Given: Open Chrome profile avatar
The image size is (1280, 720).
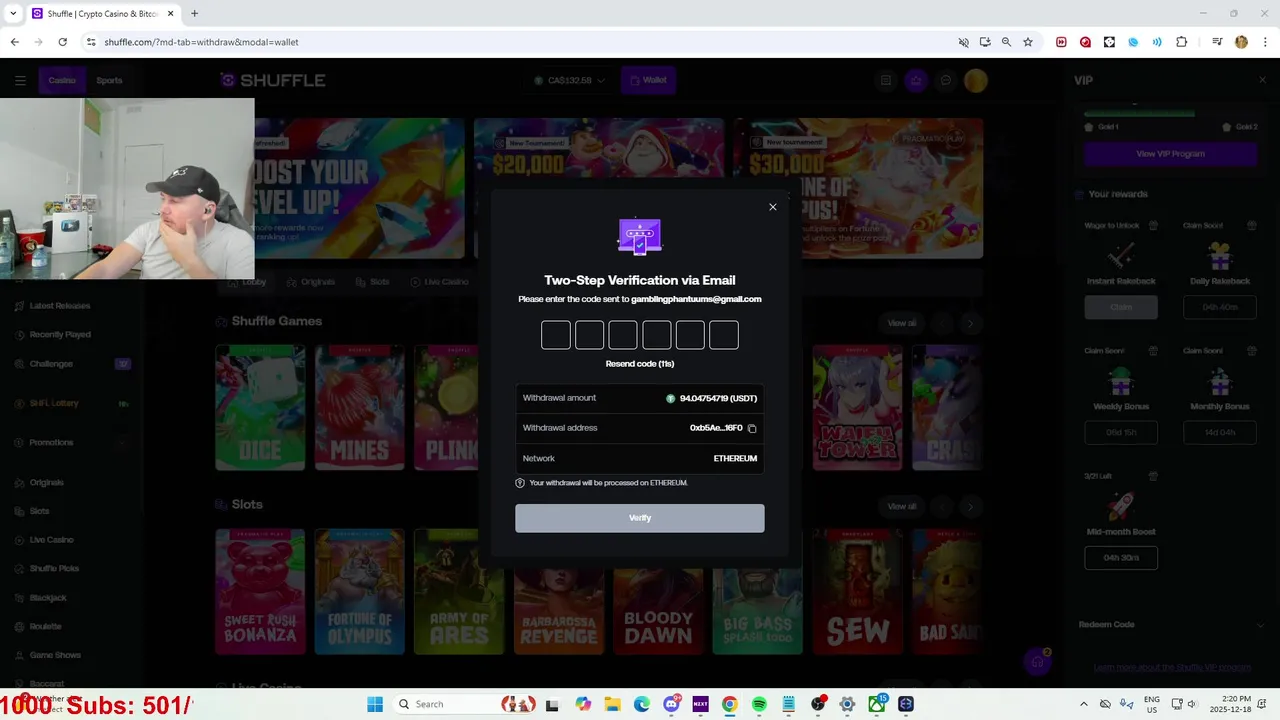Looking at the screenshot, I should point(1241,42).
